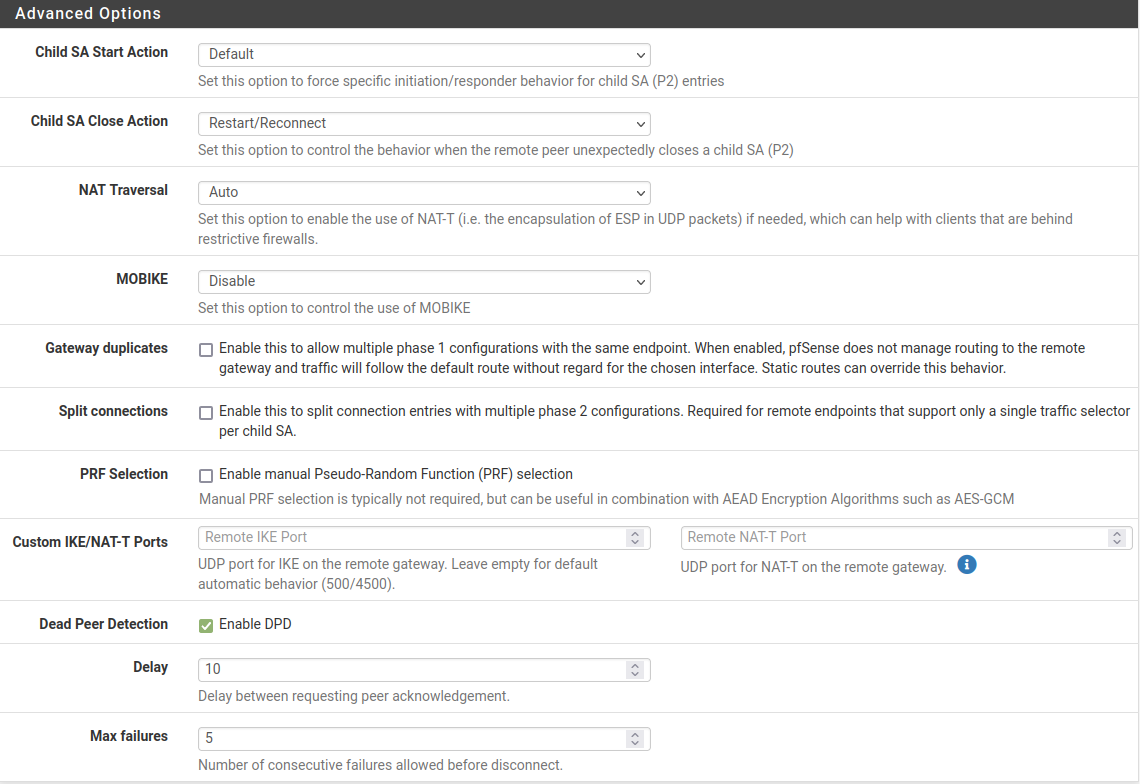Tick the Split connections checkbox
Image resolution: width=1140 pixels, height=784 pixels.
(206, 413)
